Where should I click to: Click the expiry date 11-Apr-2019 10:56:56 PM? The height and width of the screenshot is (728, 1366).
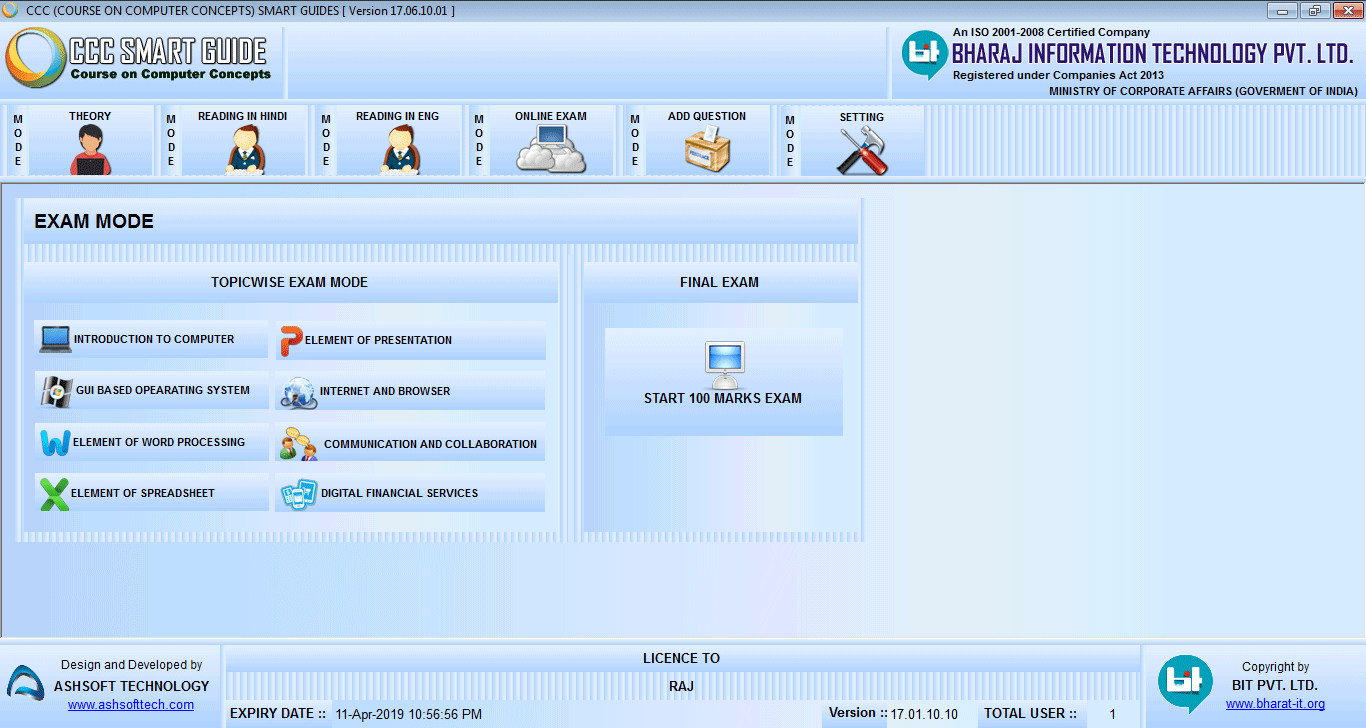click(408, 714)
